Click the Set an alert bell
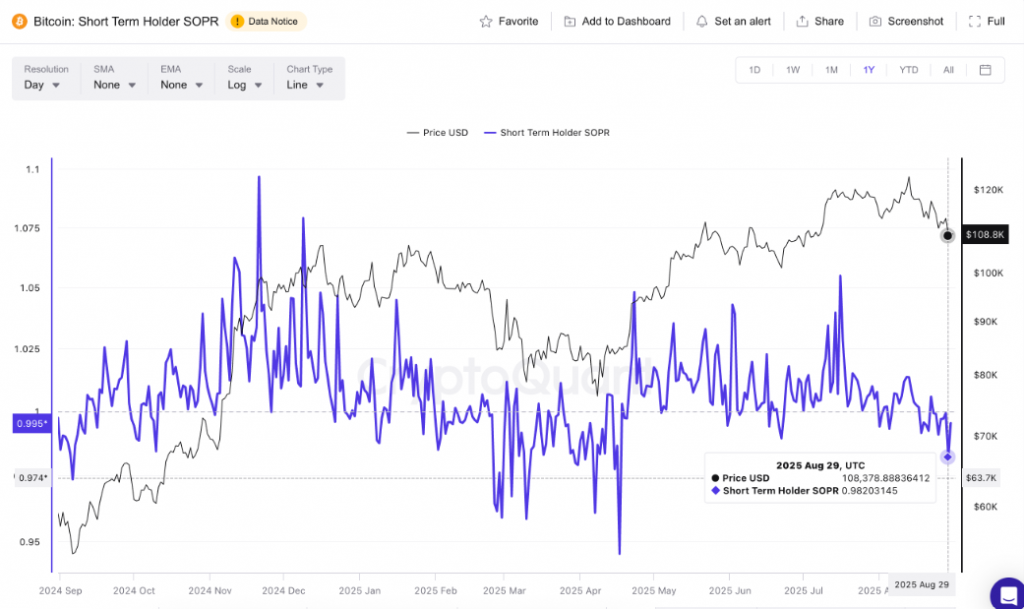This screenshot has width=1024, height=609. [x=702, y=21]
